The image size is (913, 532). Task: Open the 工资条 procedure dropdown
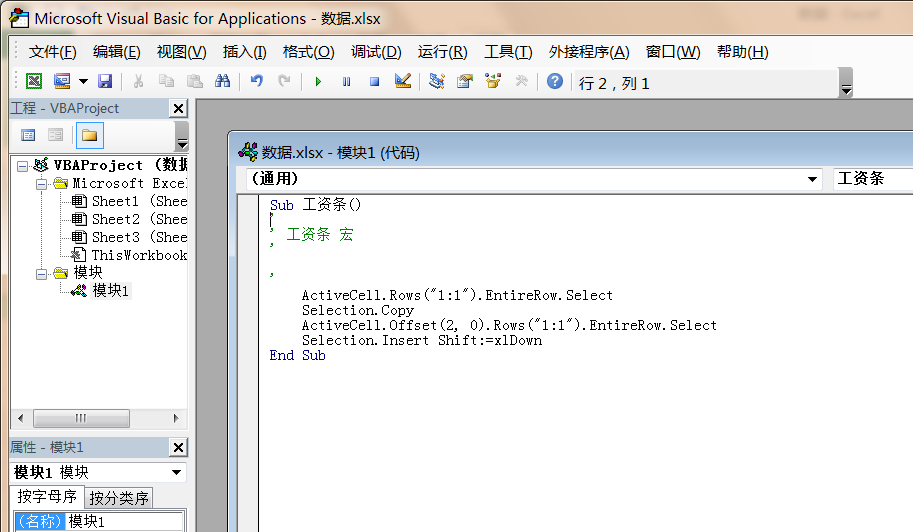(872, 179)
